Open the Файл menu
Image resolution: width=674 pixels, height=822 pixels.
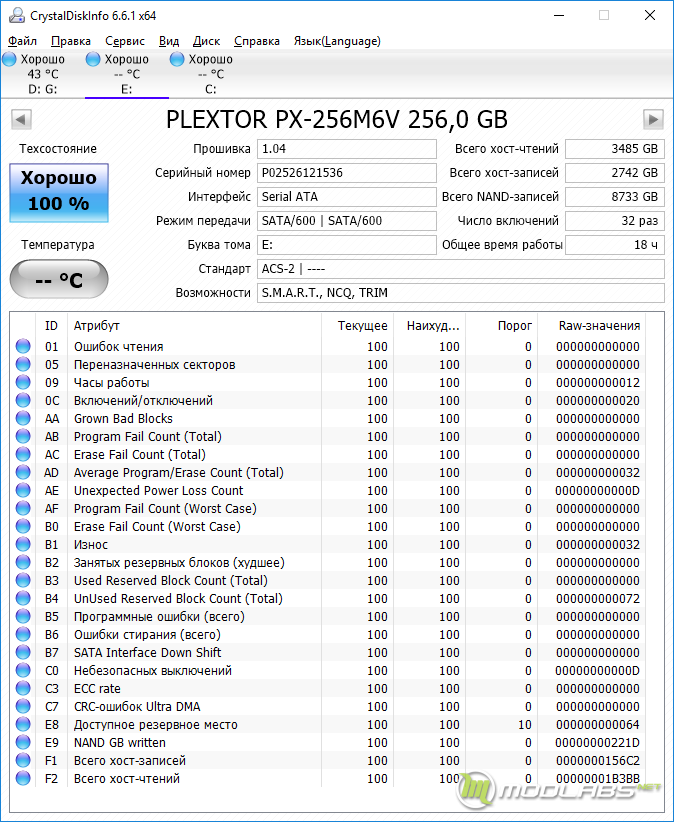point(23,41)
